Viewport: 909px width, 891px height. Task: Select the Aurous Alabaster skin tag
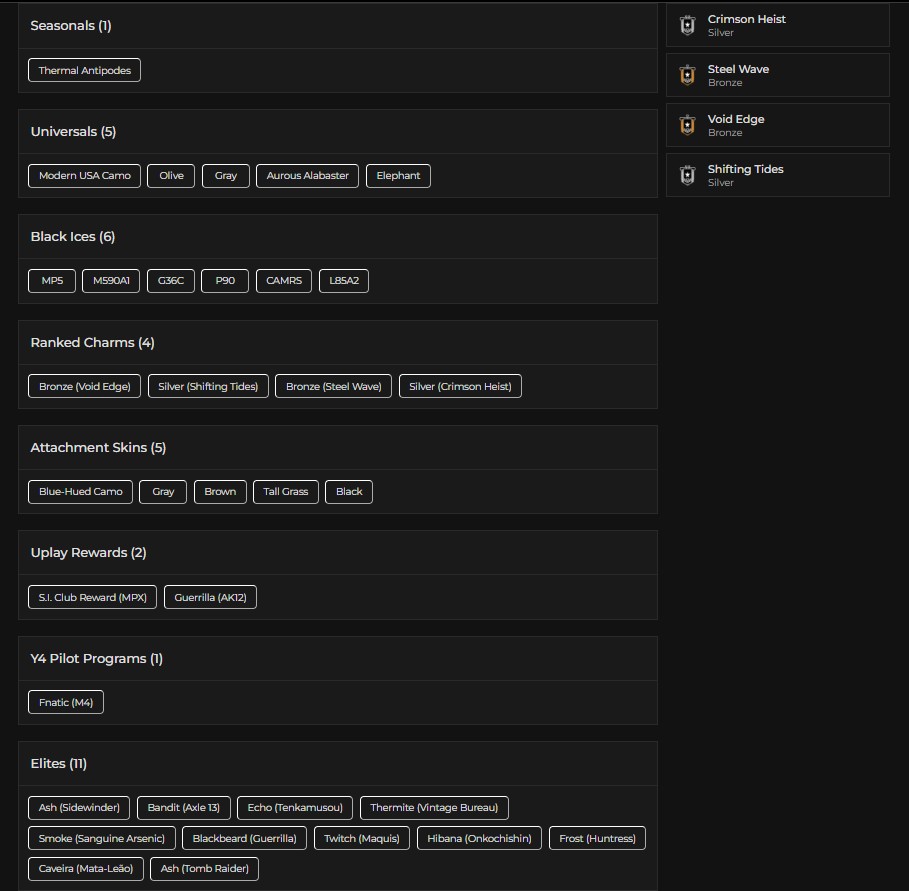pyautogui.click(x=307, y=176)
